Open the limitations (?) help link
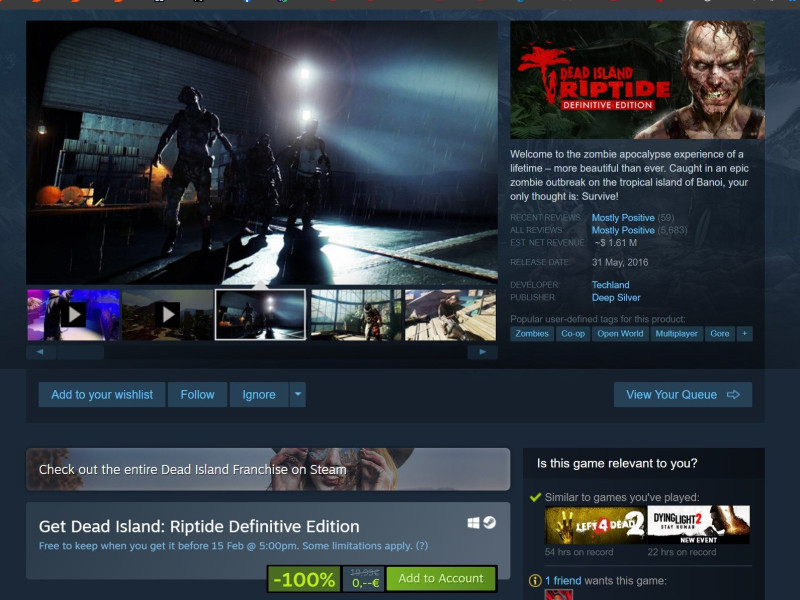 pos(421,546)
